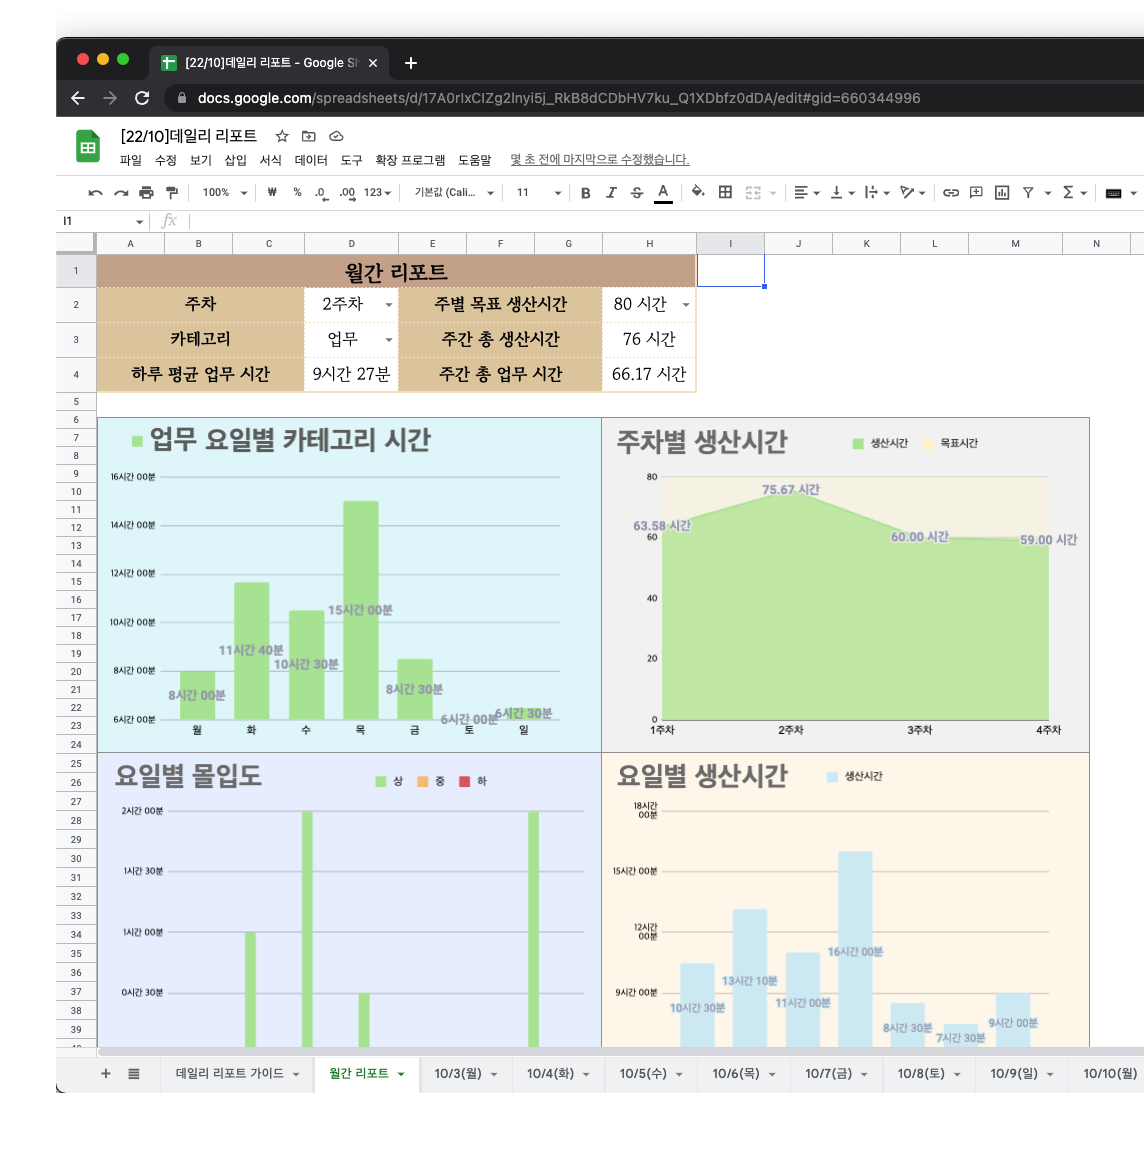Viewport: 1144px width, 1167px height.
Task: Open the 123 number format dropdown
Action: pyautogui.click(x=377, y=193)
